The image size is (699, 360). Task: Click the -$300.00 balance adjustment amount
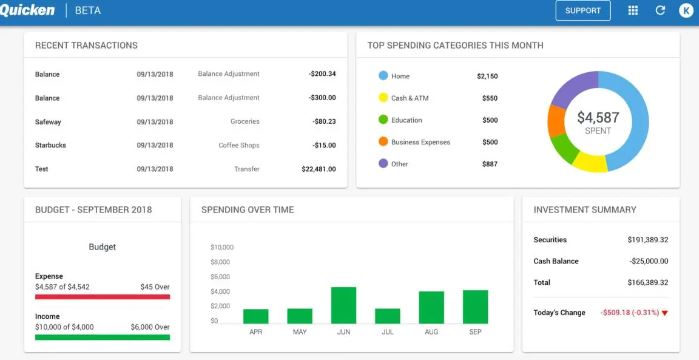[322, 98]
